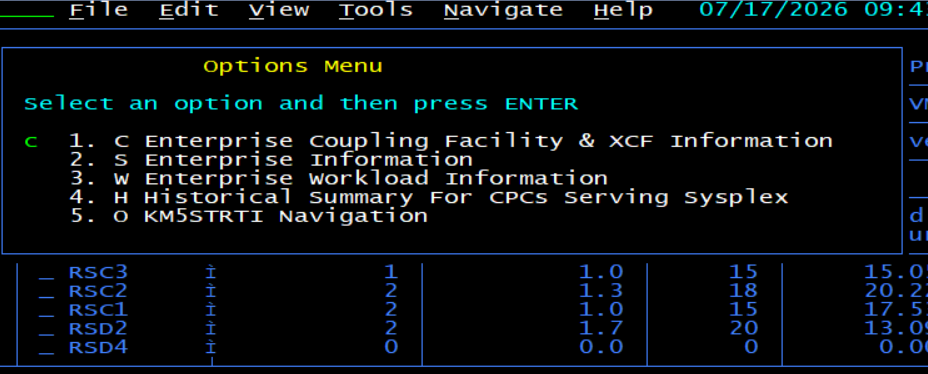
Task: Click the shortcut letter C beside option 1
Action: tap(121, 141)
